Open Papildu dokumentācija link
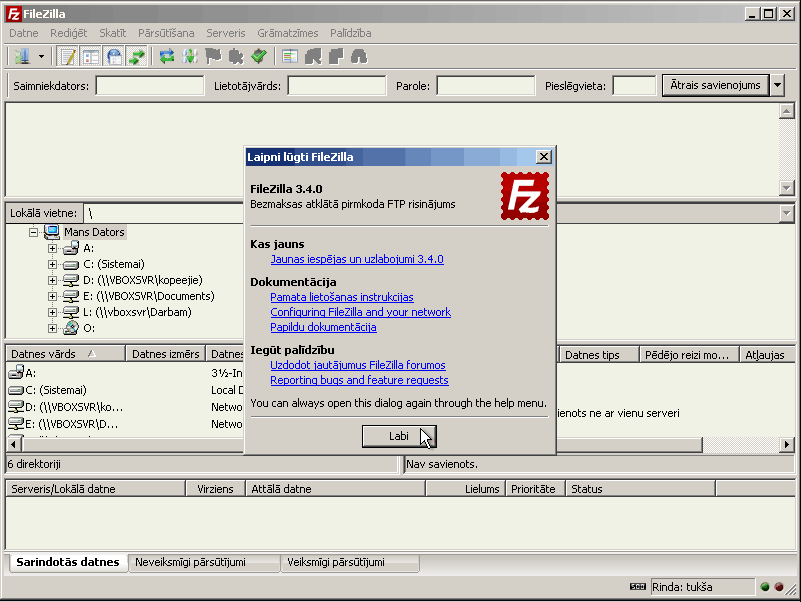The width and height of the screenshot is (801, 602). (x=323, y=327)
